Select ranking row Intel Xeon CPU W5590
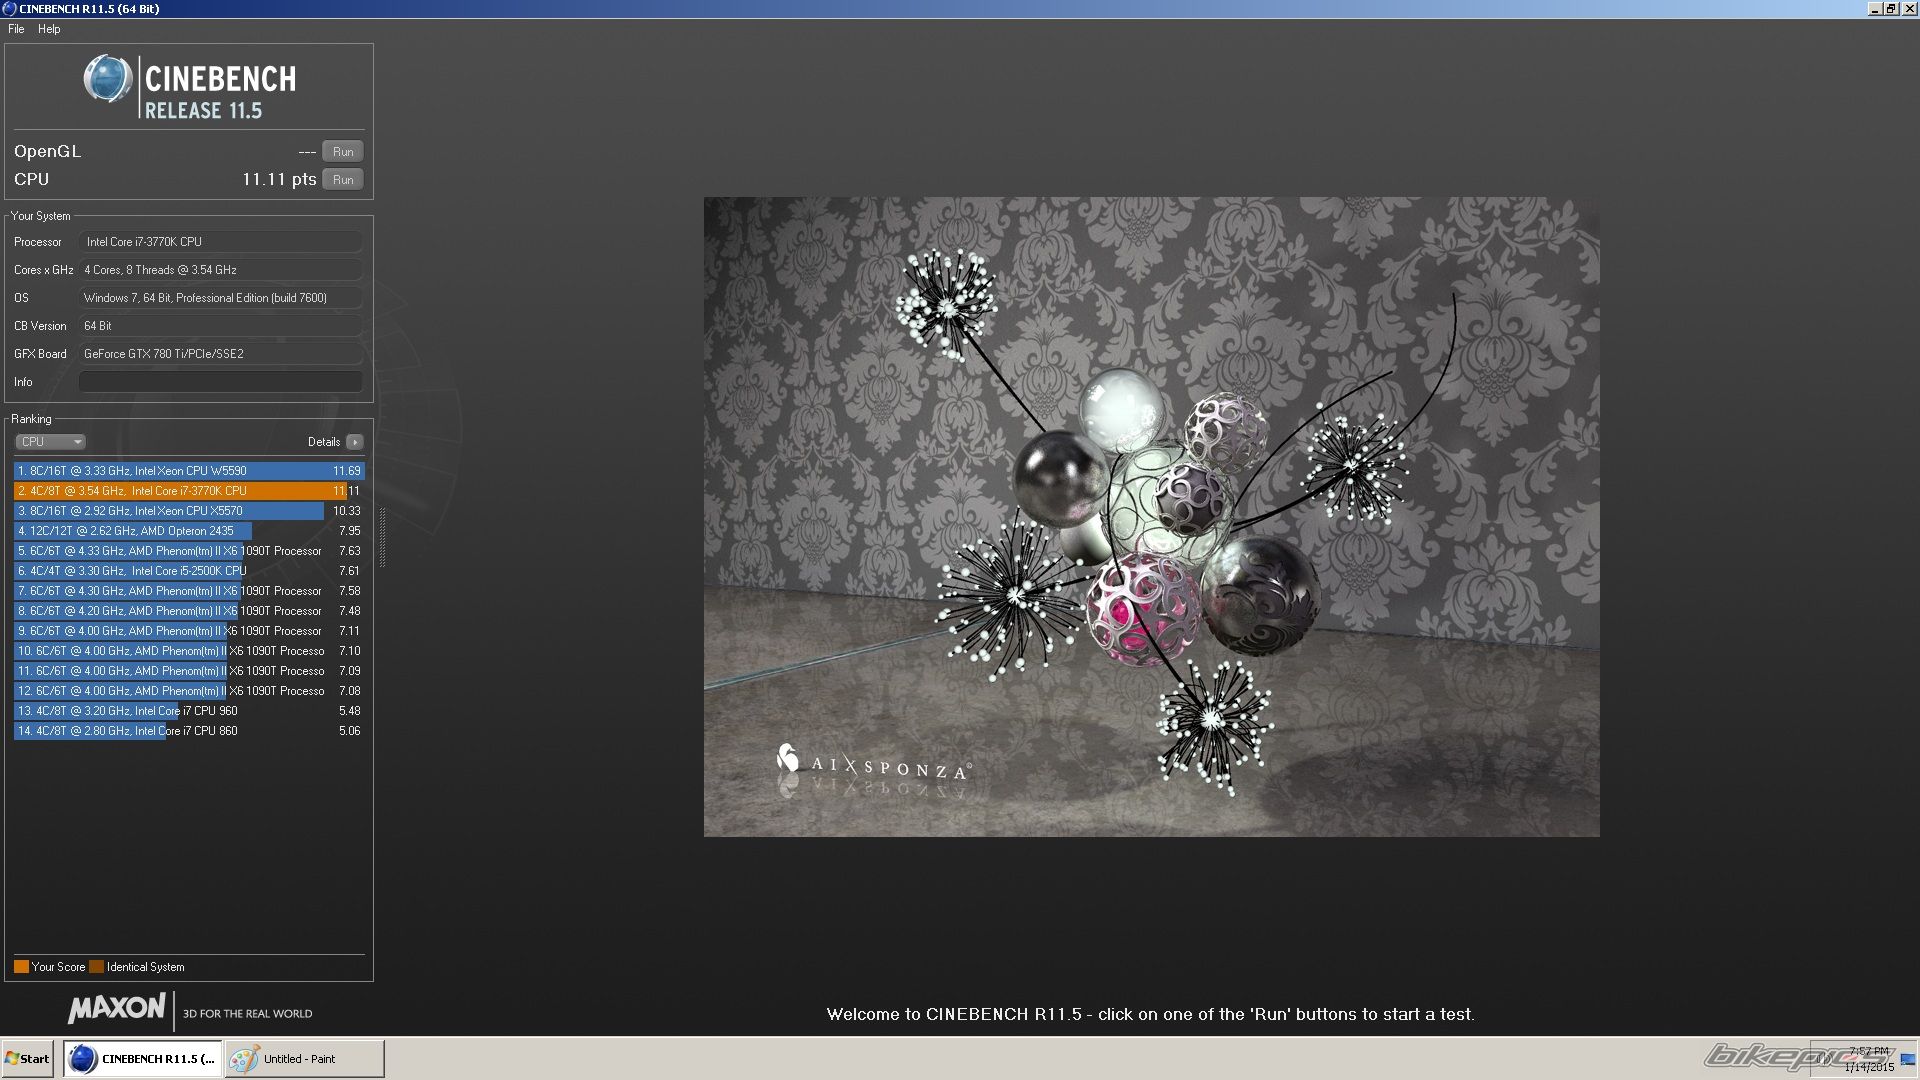The image size is (1920, 1080). coord(189,471)
